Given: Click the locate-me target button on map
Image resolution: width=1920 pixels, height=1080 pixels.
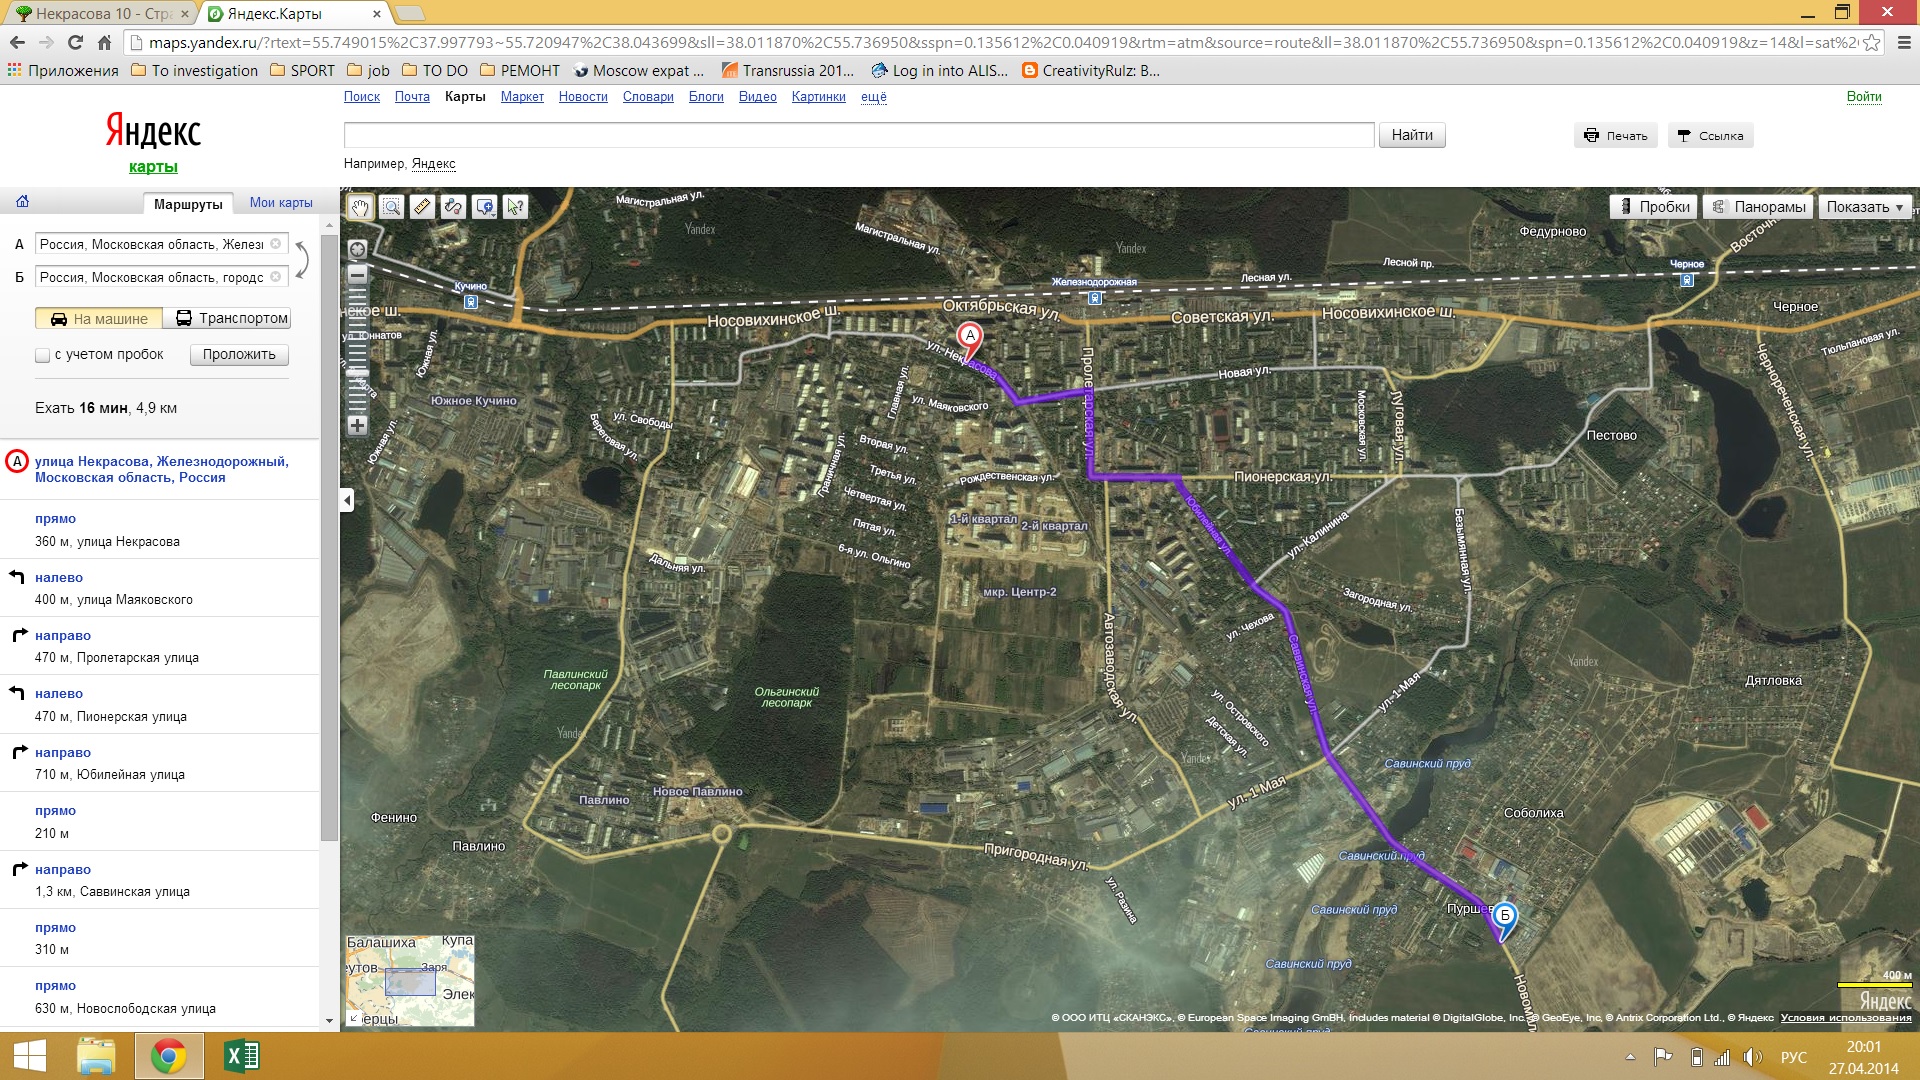Looking at the screenshot, I should [357, 249].
